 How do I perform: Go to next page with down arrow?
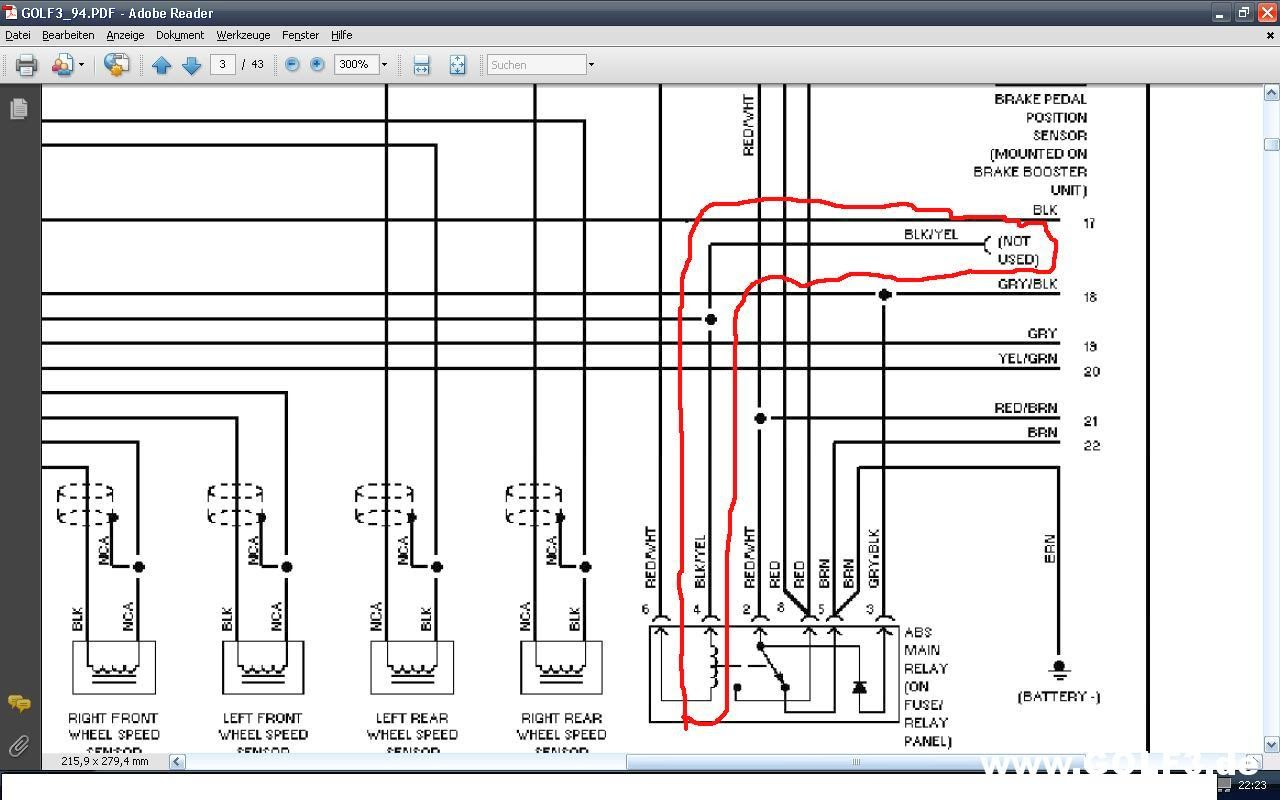(191, 65)
